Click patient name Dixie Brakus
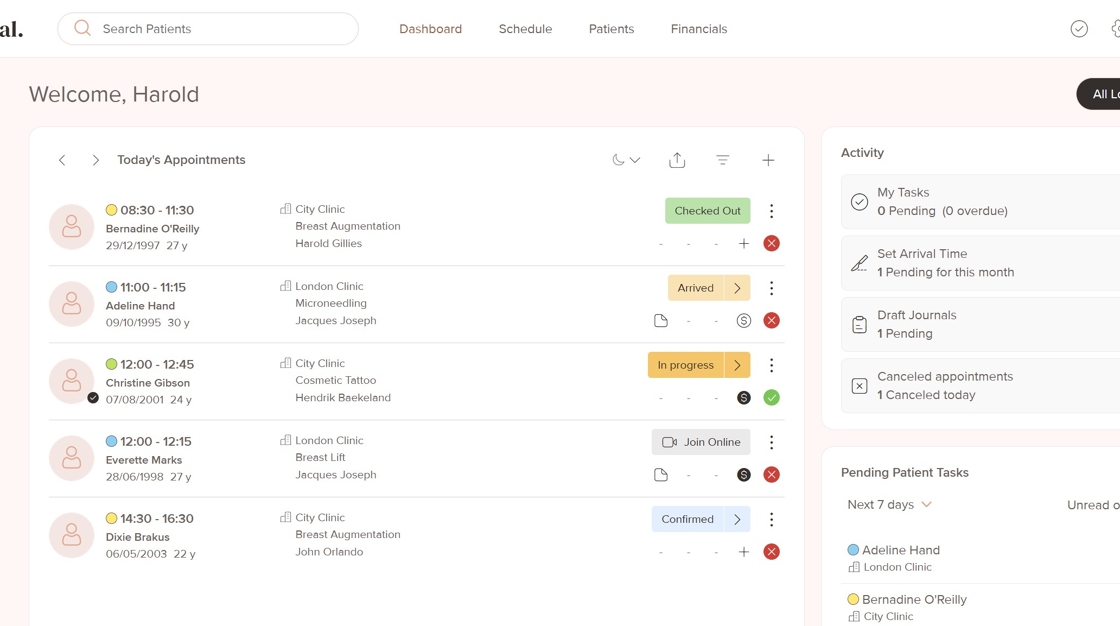The height and width of the screenshot is (626, 1120). 137,537
